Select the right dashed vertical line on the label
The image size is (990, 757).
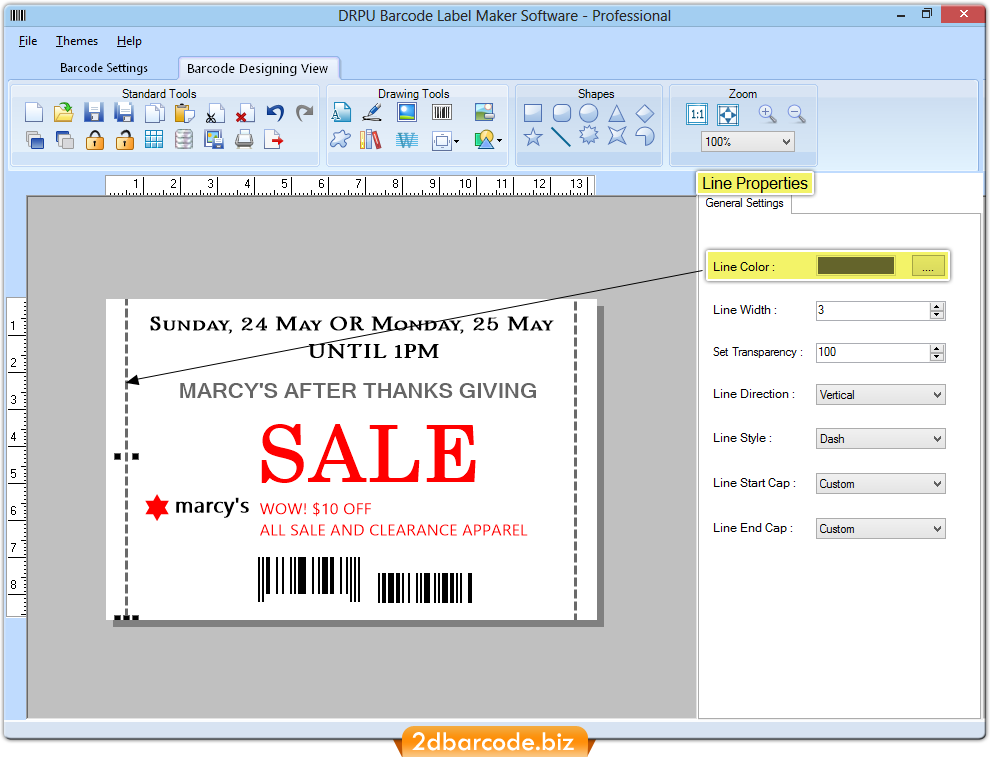(x=575, y=460)
